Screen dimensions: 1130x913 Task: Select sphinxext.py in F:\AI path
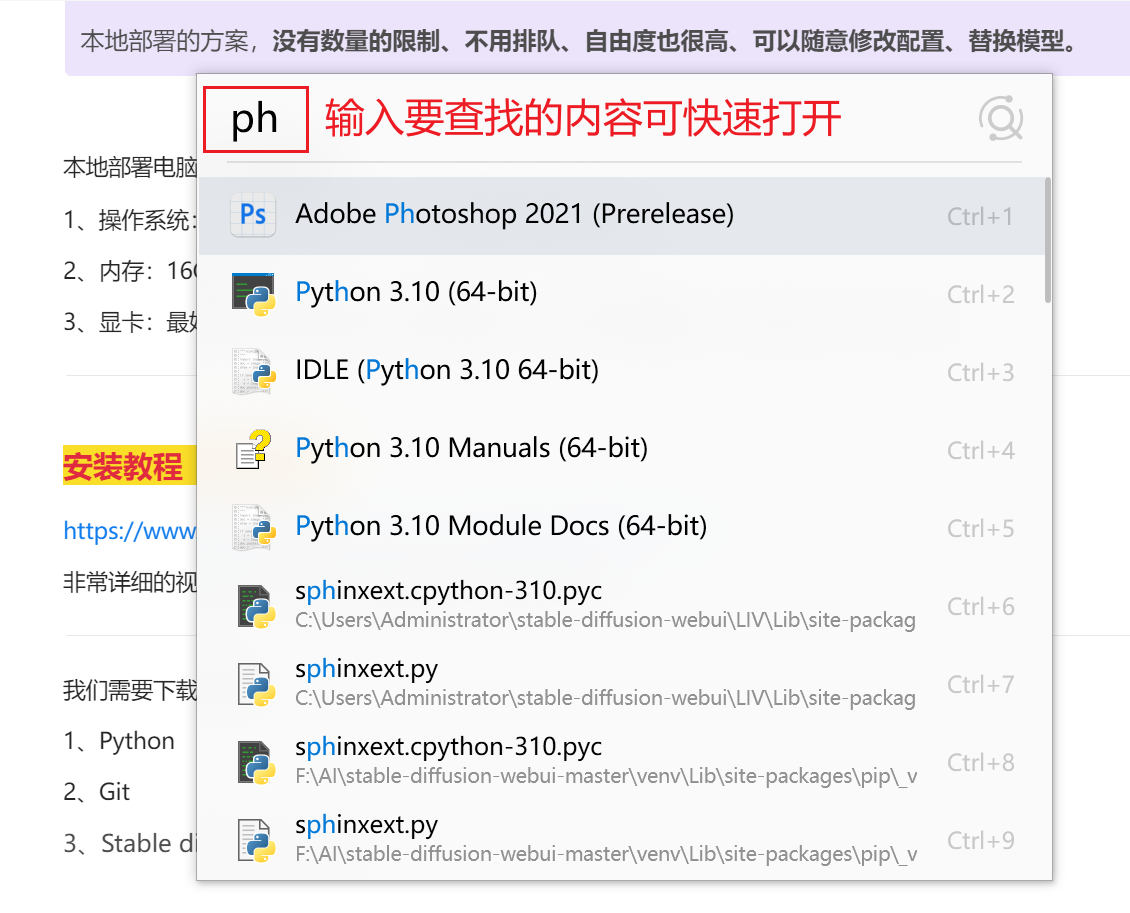pyautogui.click(x=621, y=839)
